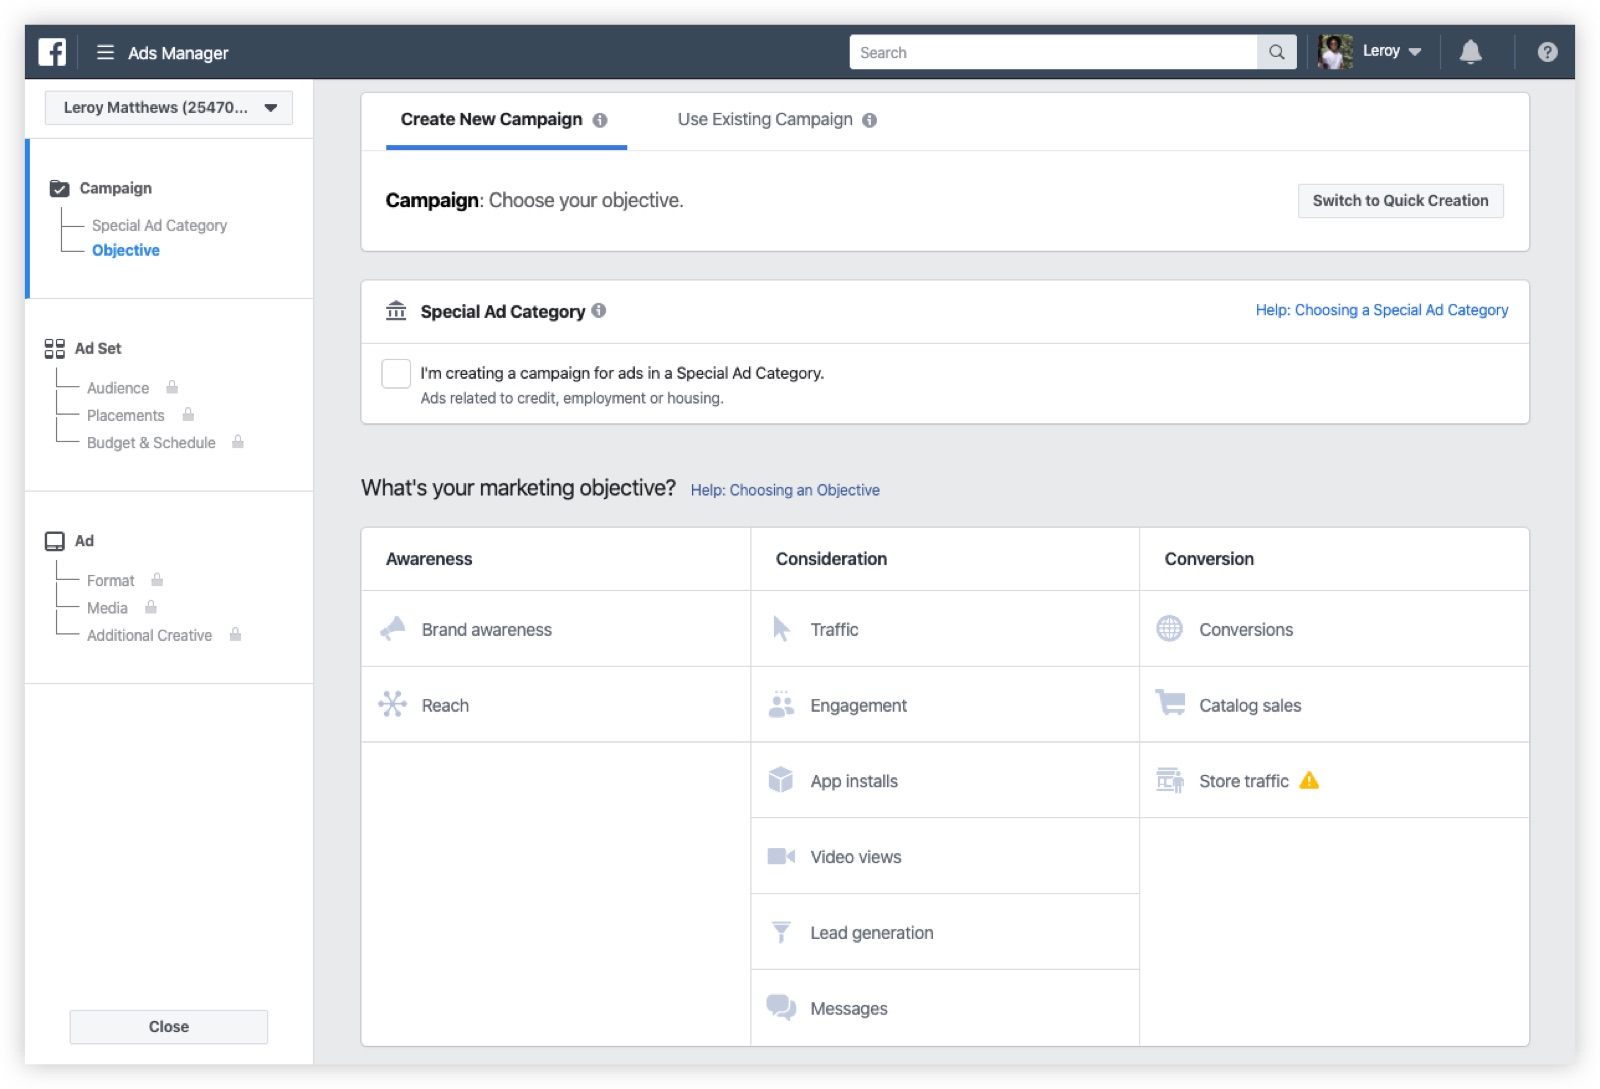Choose the Store traffic objective
The image size is (1600, 1089).
pyautogui.click(x=1334, y=781)
